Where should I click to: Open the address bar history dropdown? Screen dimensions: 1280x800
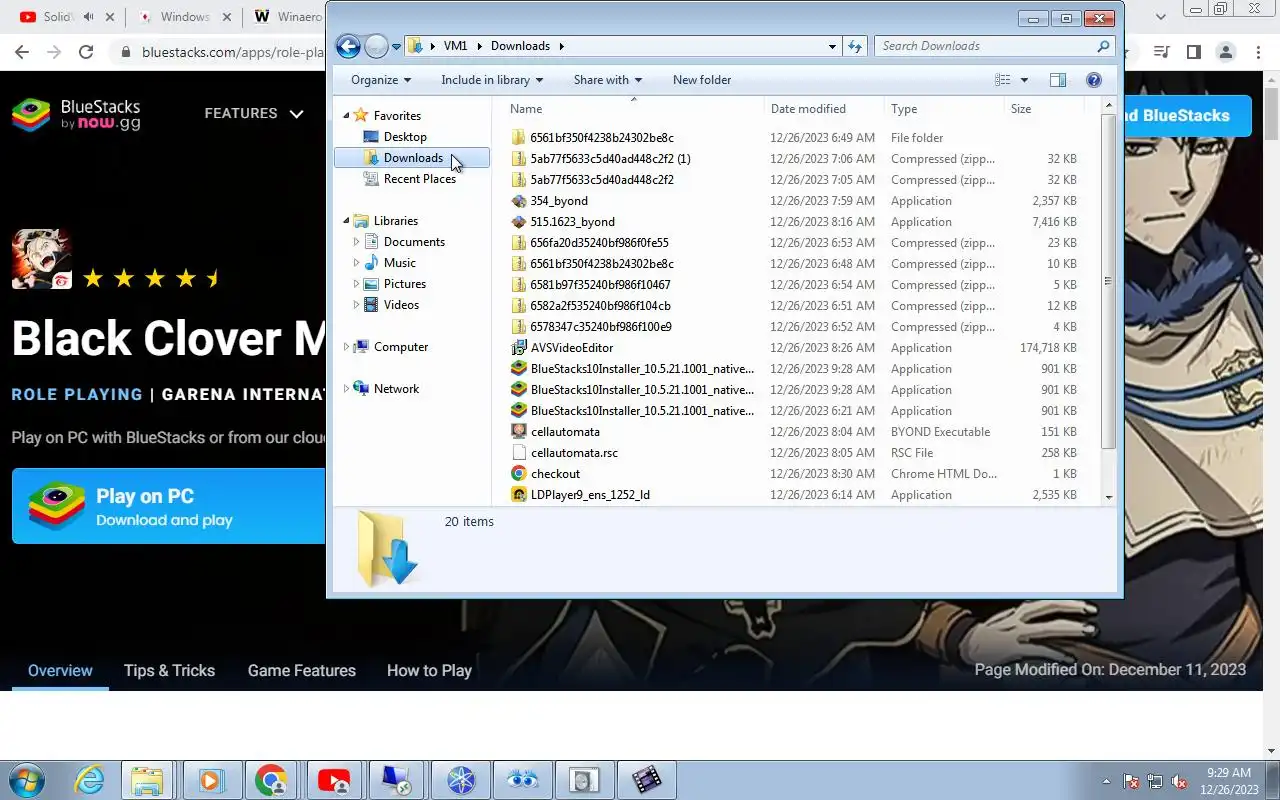[x=832, y=46]
